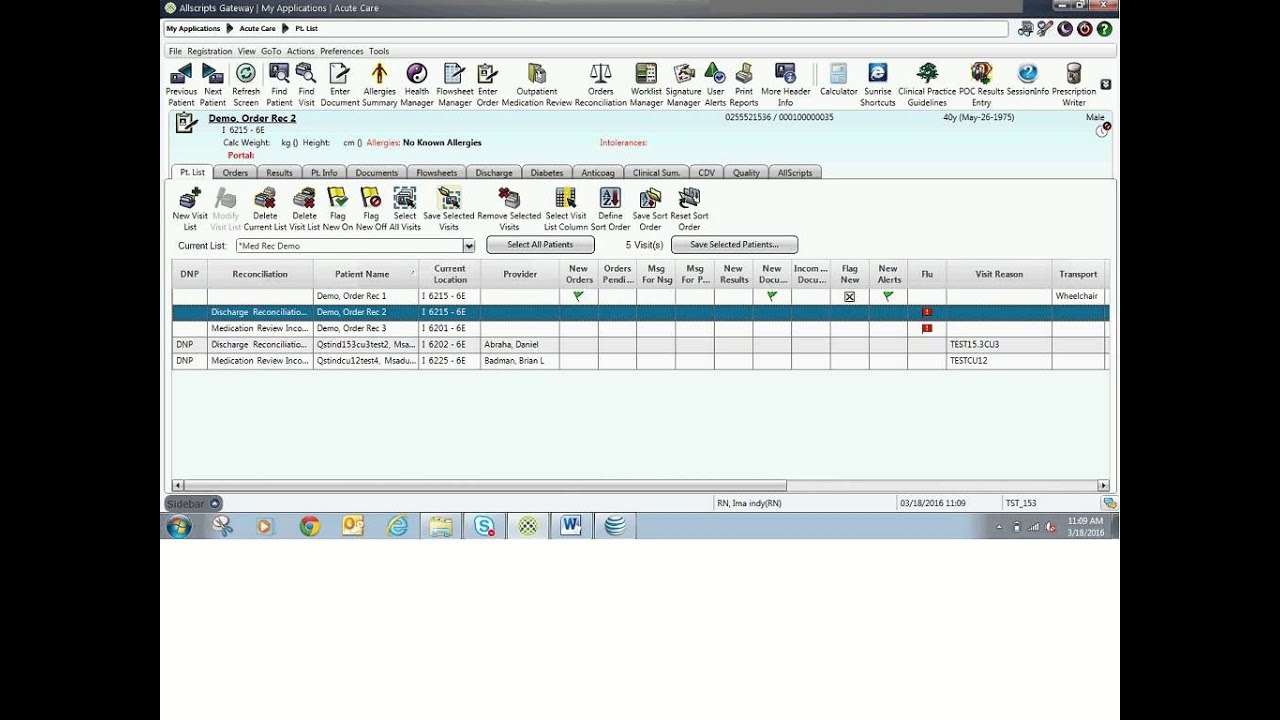
Task: Open Clinical Practice Guidelines
Action: (927, 84)
